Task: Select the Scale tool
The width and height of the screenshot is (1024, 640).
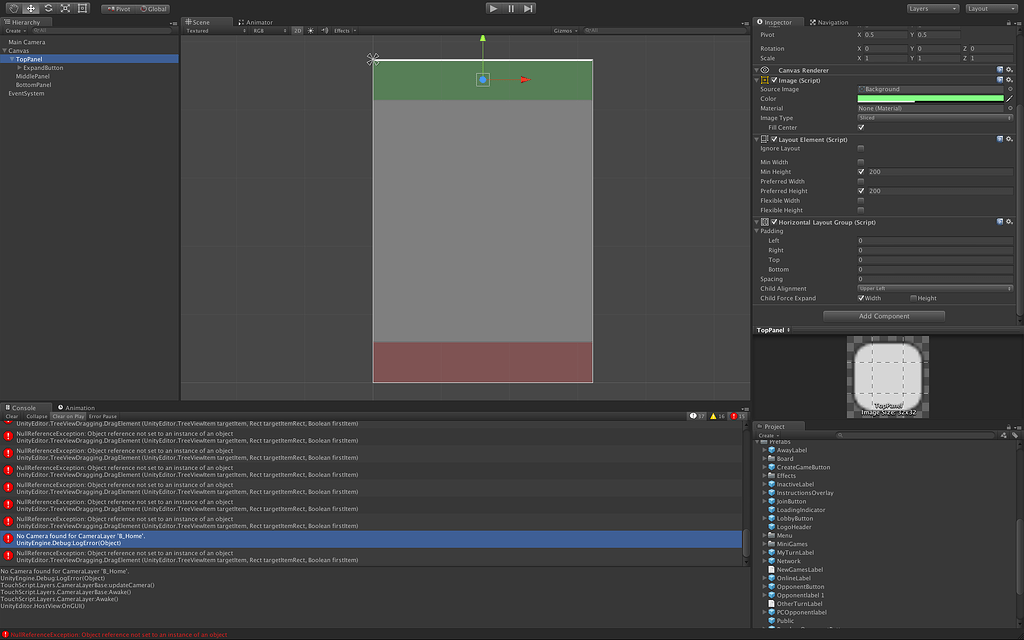Action: [x=65, y=8]
